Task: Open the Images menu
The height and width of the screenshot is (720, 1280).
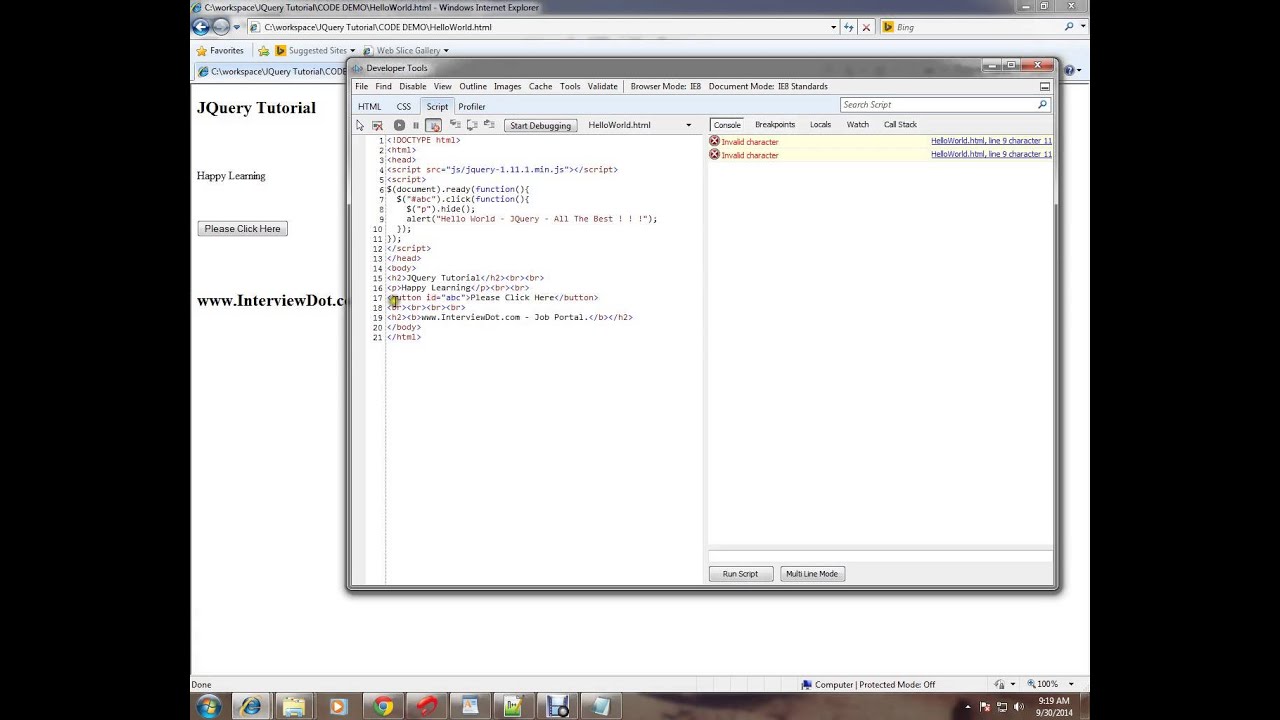Action: click(x=507, y=86)
